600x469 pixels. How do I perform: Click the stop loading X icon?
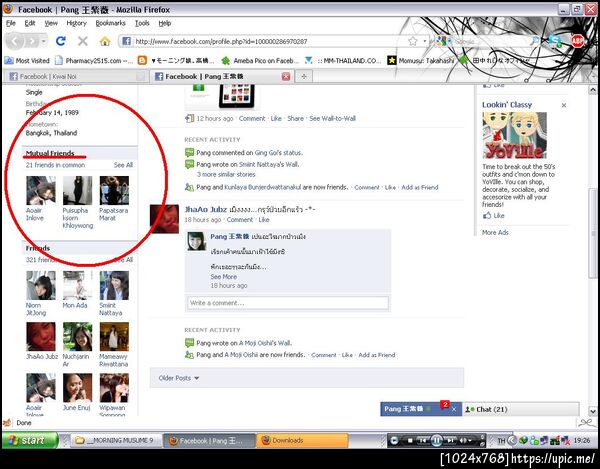[x=83, y=41]
